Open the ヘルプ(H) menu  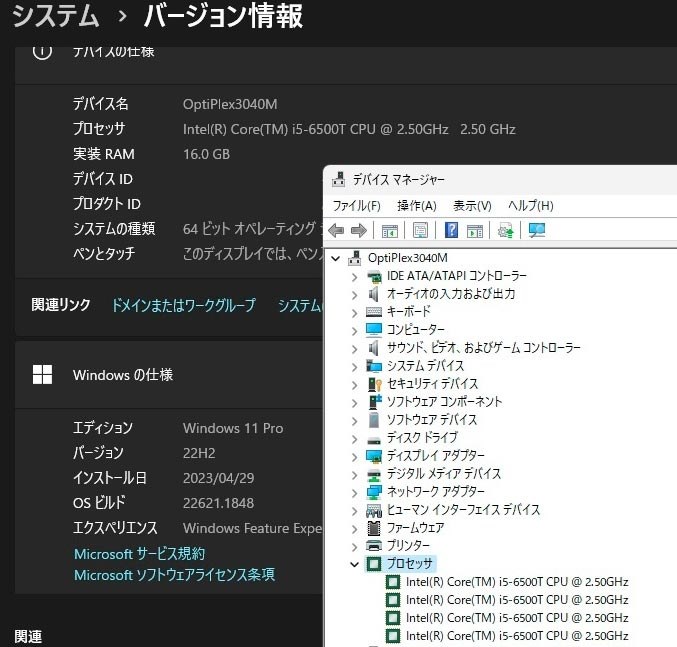pos(531,206)
